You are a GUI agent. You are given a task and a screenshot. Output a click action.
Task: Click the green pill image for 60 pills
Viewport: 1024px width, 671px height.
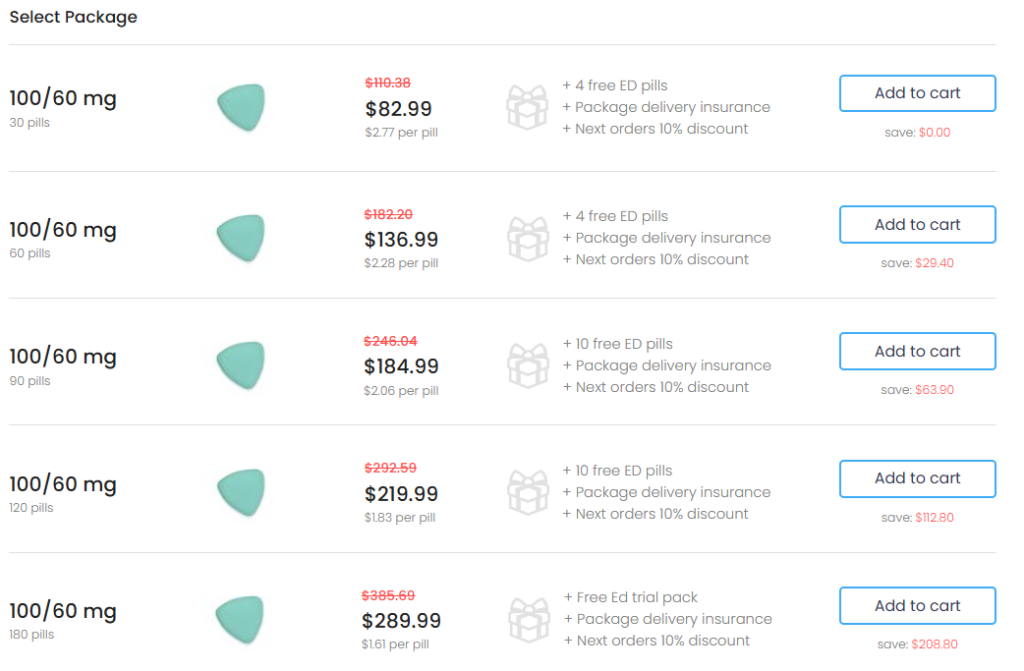tap(241, 238)
